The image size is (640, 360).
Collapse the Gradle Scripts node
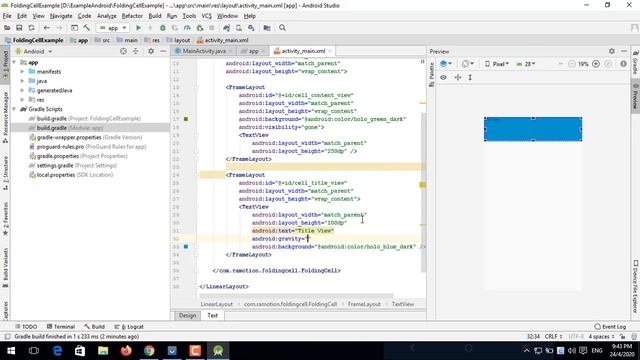coord(15,109)
